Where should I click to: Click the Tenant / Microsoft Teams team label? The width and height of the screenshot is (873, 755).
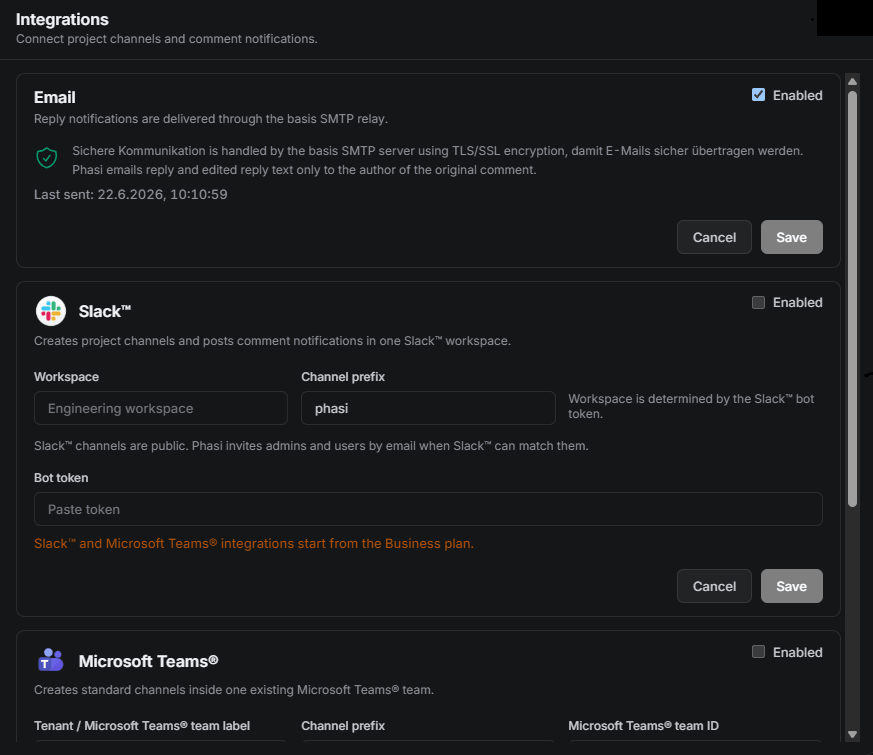pyautogui.click(x=142, y=725)
